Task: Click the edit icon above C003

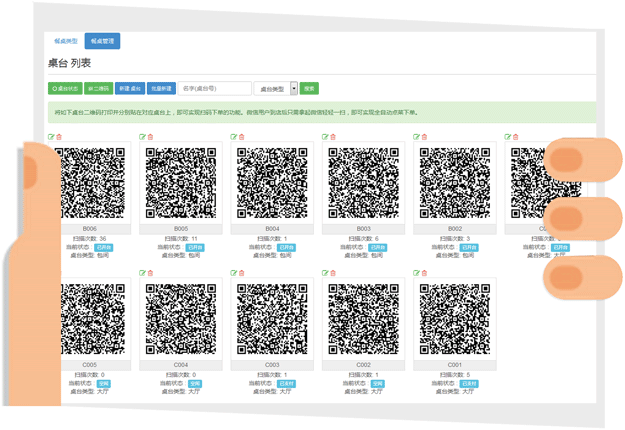Action: [234, 273]
